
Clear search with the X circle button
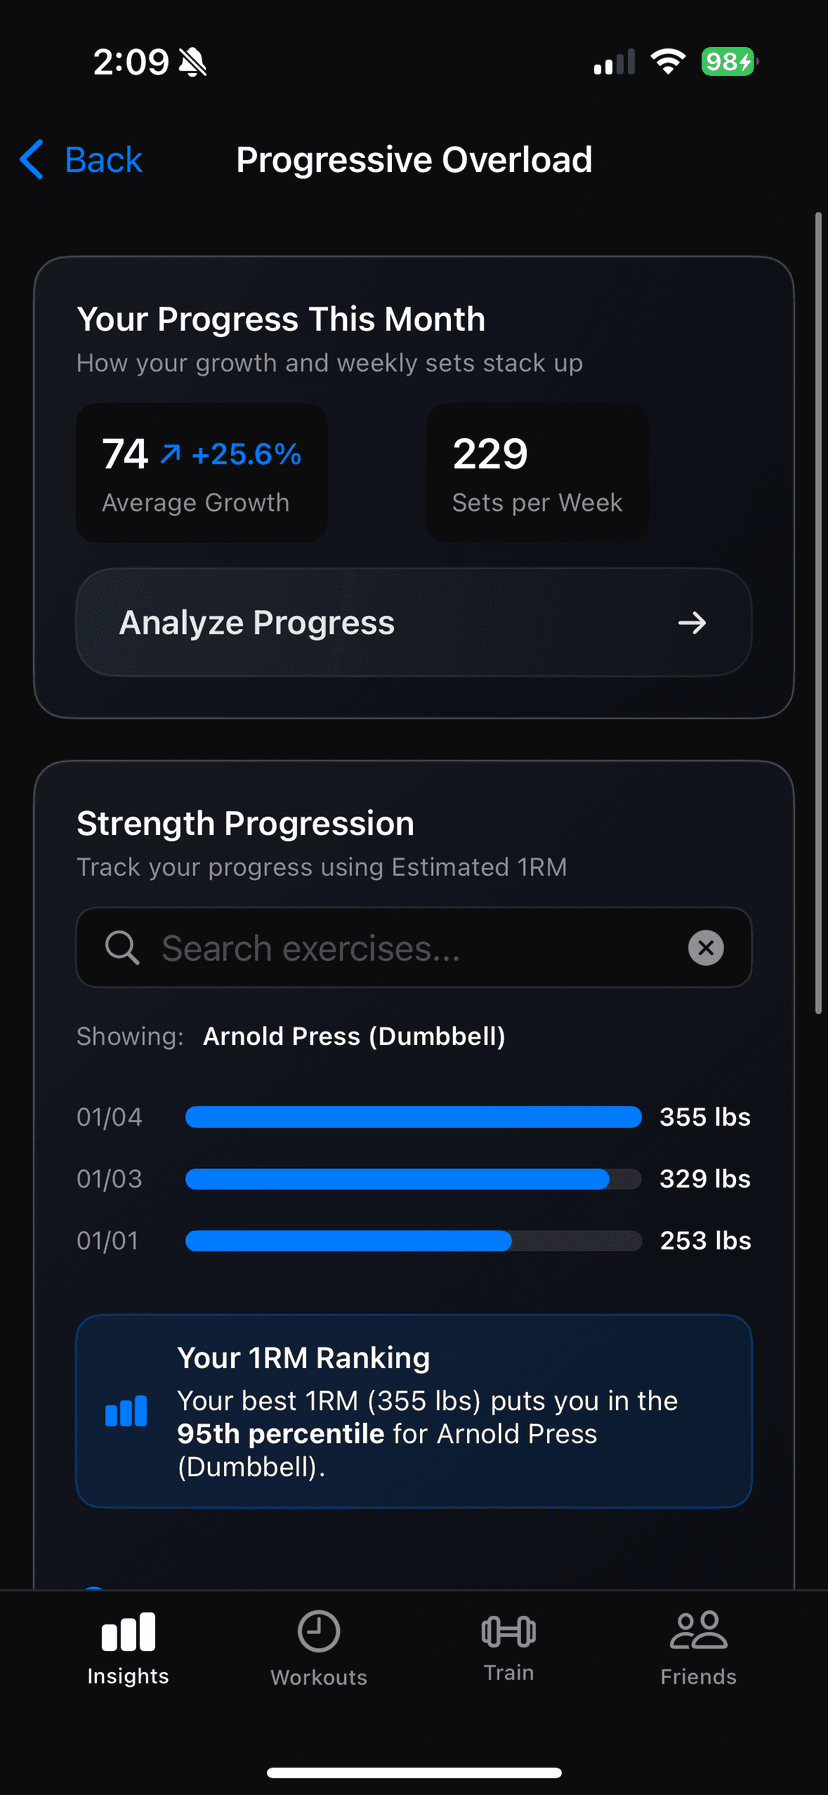click(706, 947)
